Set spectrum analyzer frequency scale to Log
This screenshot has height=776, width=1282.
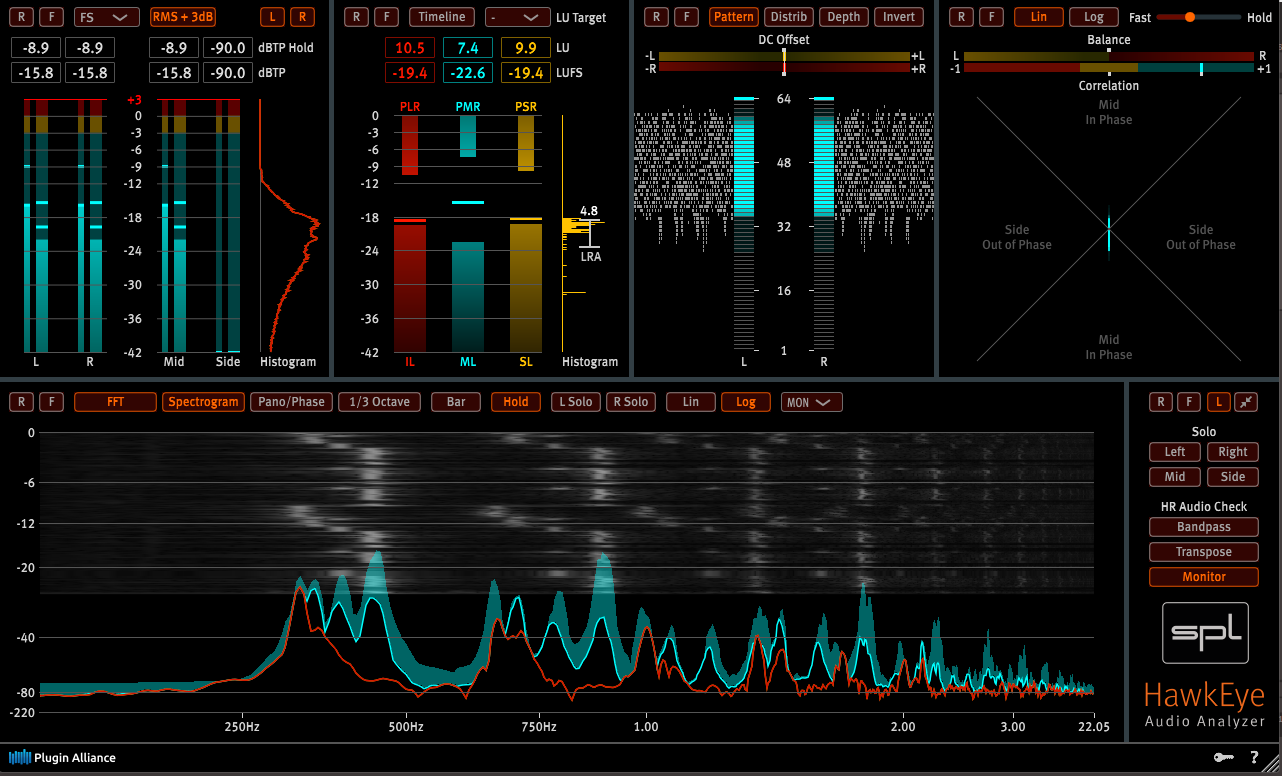[x=746, y=402]
